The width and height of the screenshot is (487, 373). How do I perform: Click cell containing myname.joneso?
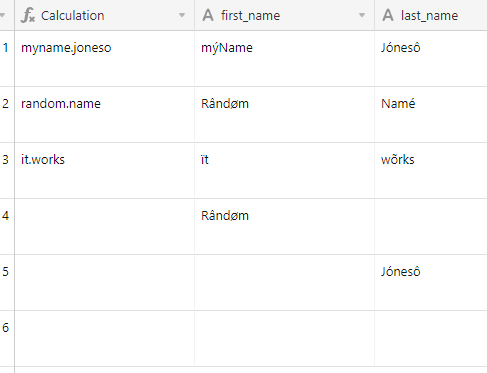coord(105,59)
